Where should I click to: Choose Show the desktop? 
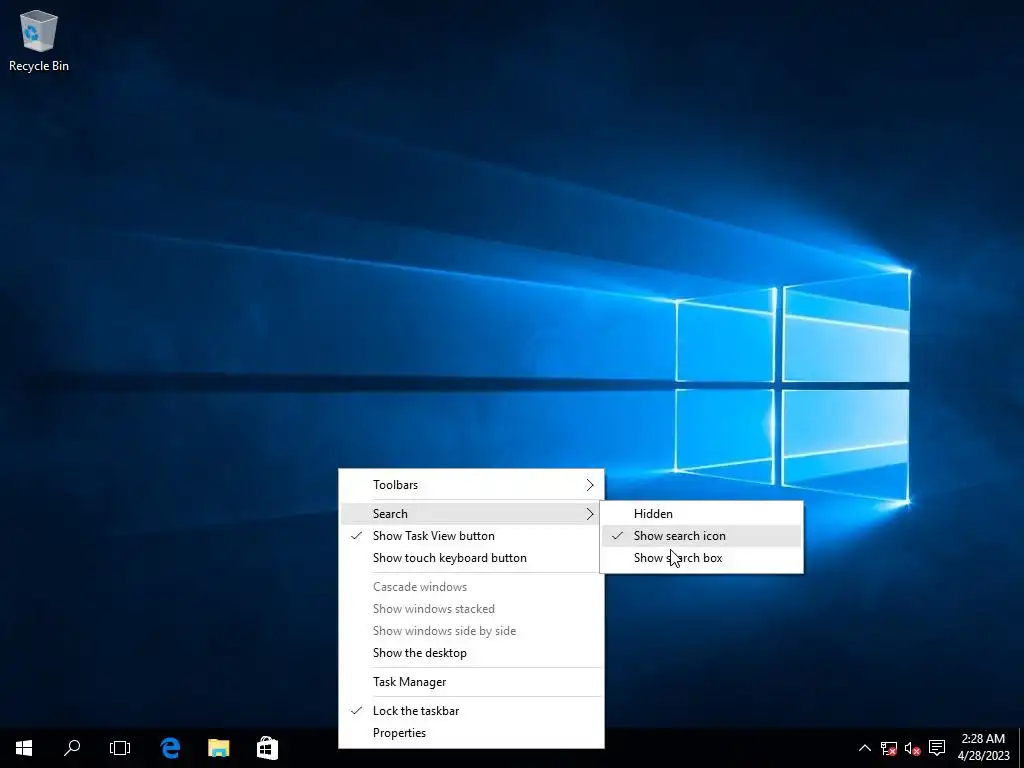pos(472,652)
